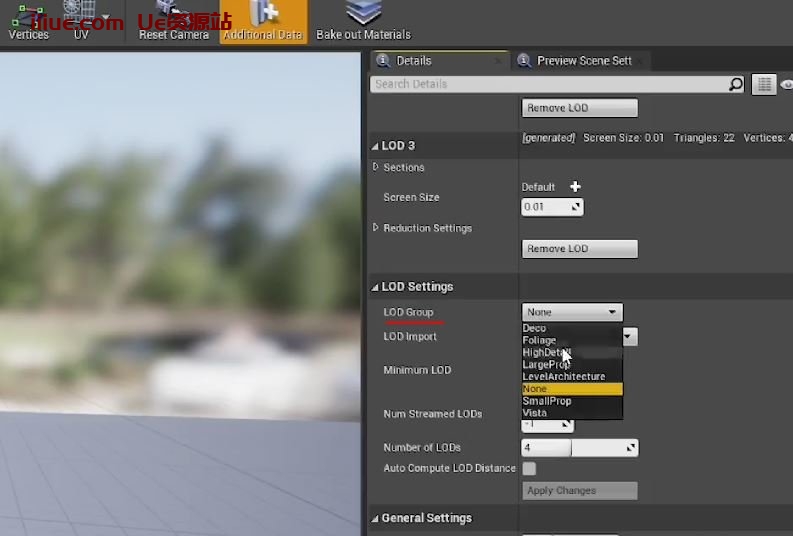Screen dimensions: 793x536
Task: Select LevelArchitecture LOD group option
Action: [572, 377]
